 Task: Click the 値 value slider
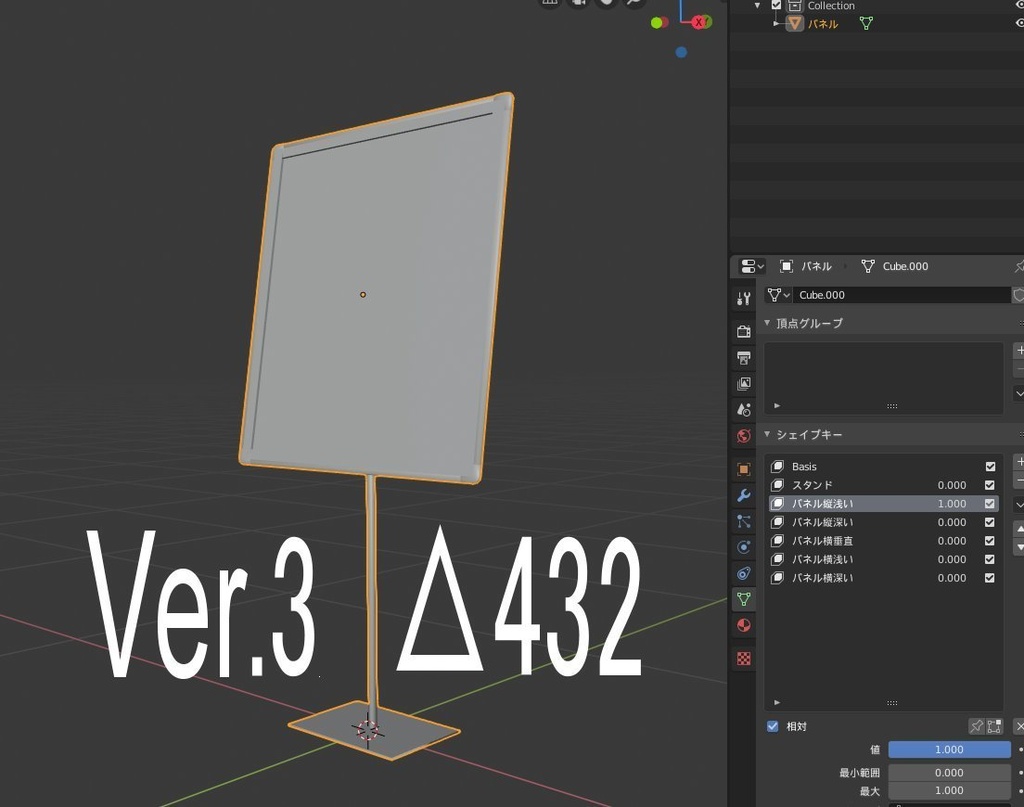pyautogui.click(x=949, y=750)
